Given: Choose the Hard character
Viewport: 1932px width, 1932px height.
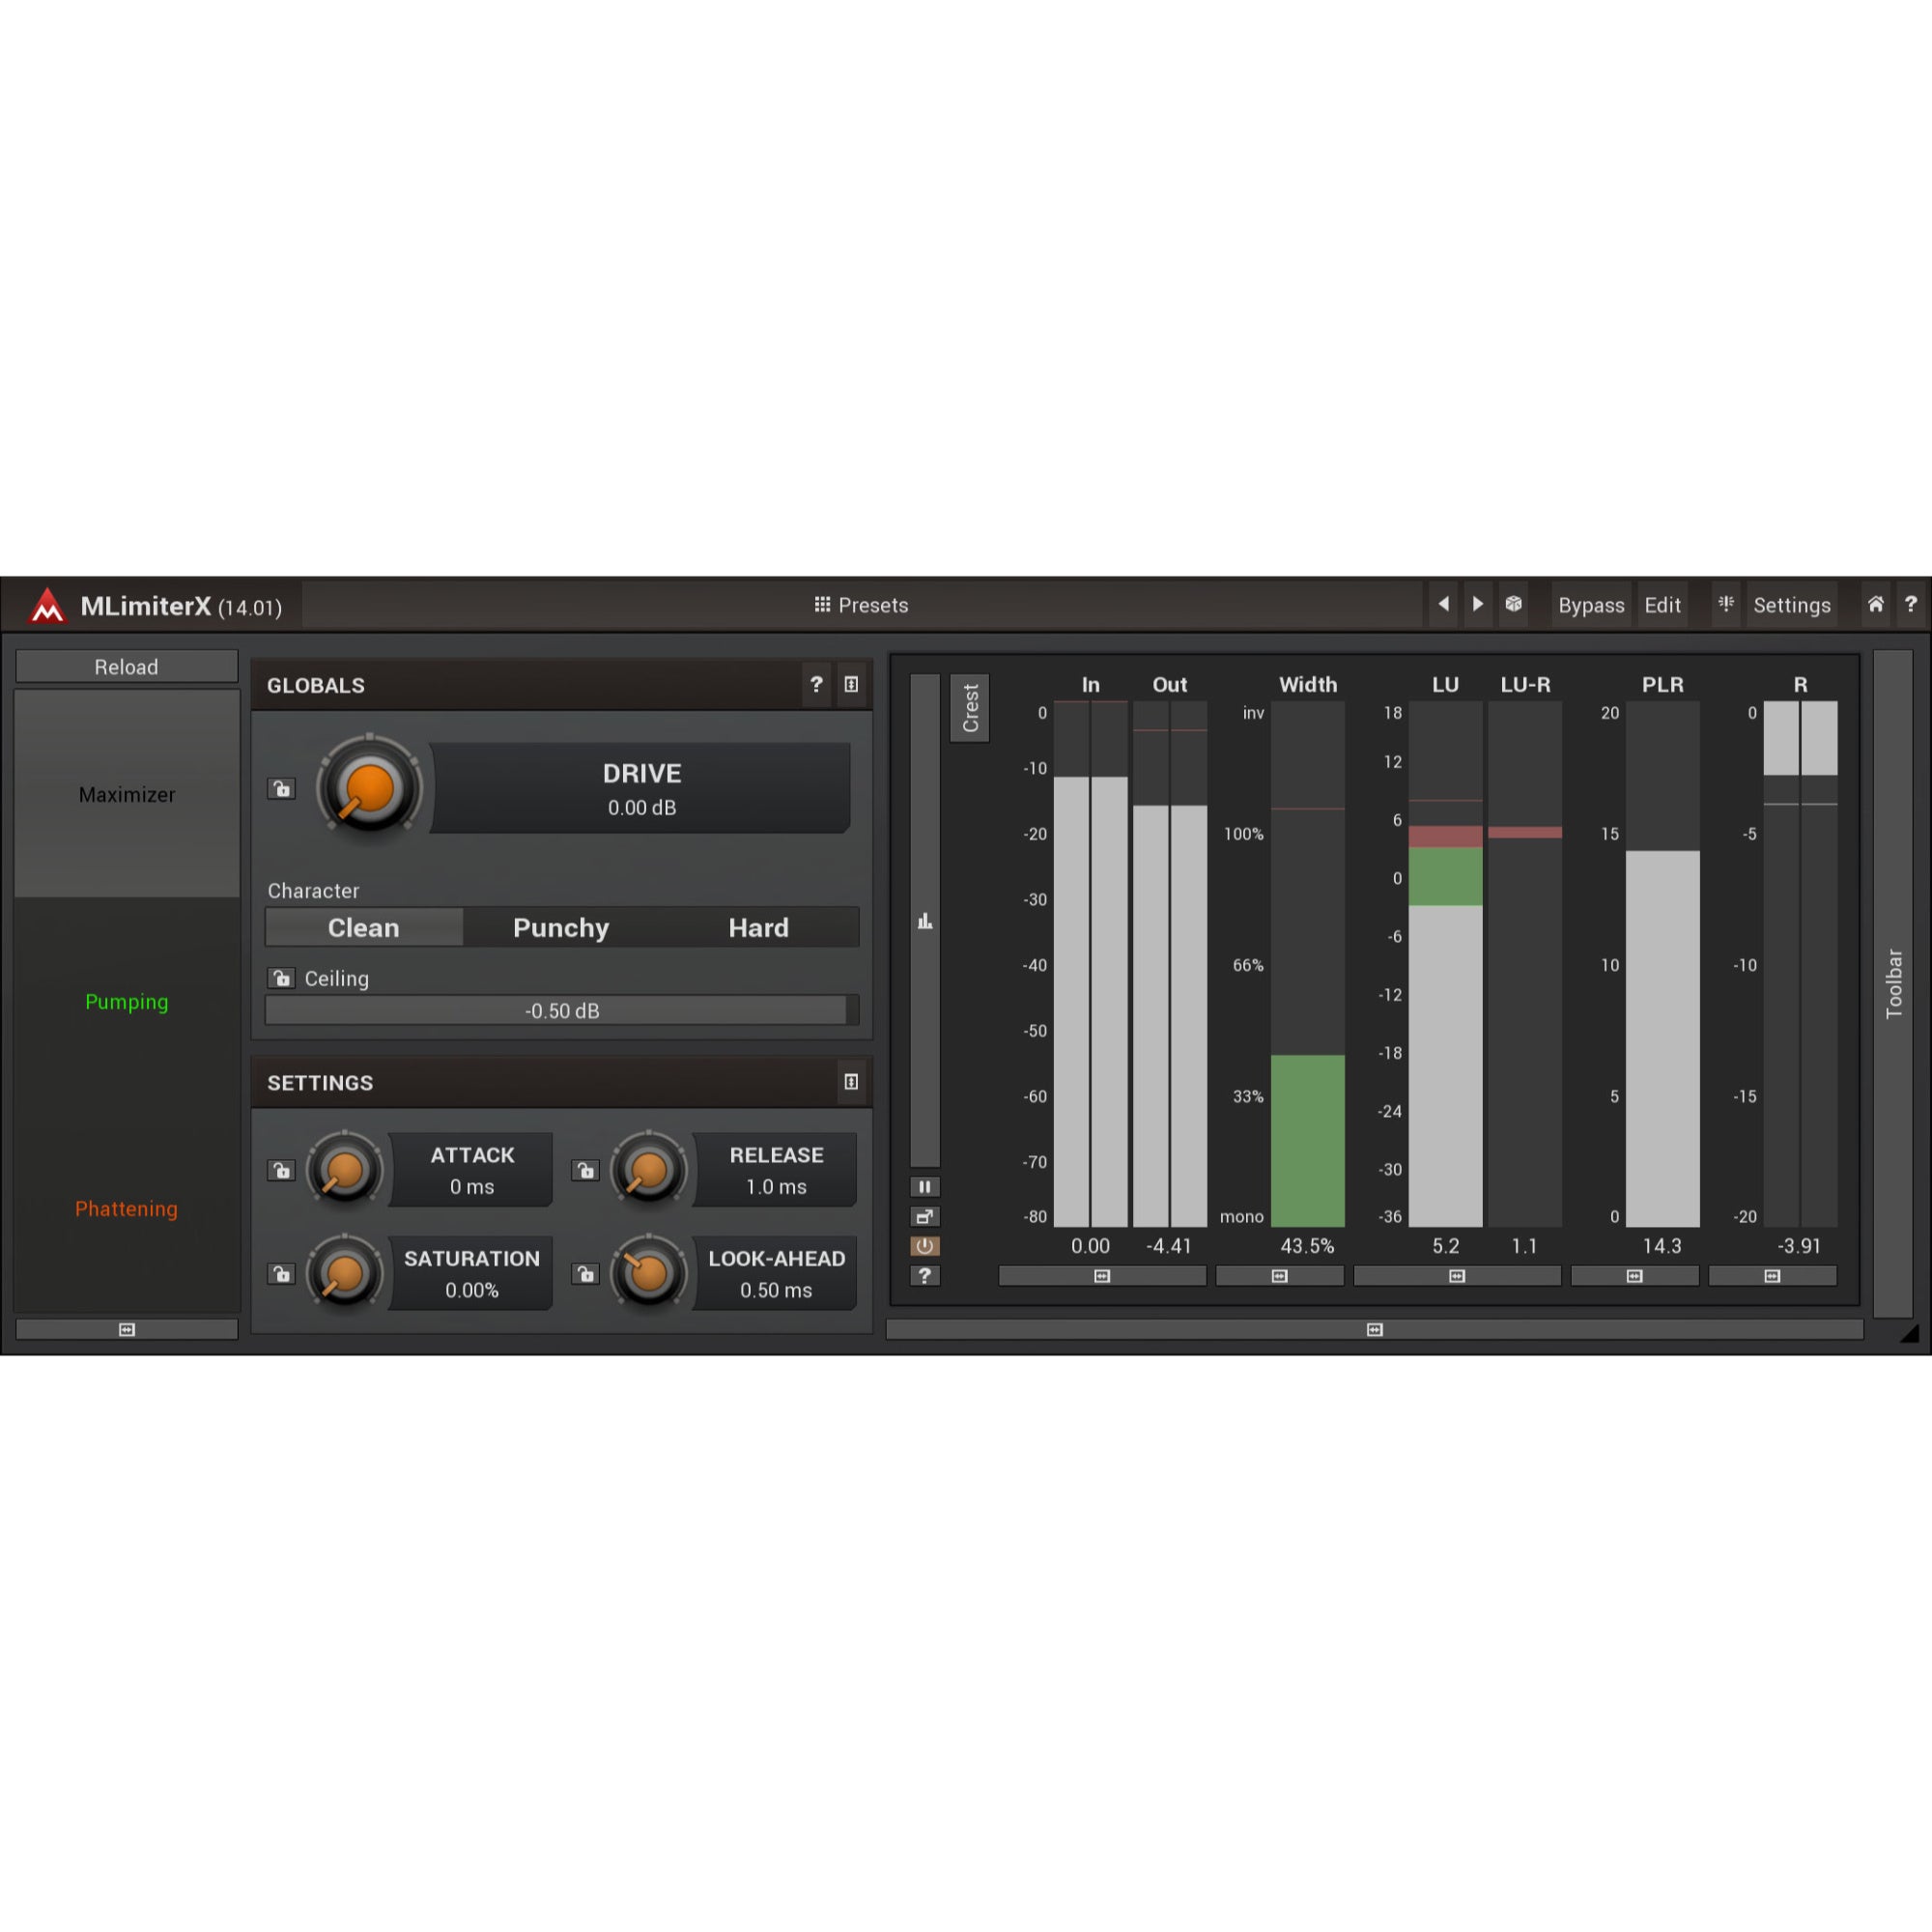Looking at the screenshot, I should coord(758,927).
